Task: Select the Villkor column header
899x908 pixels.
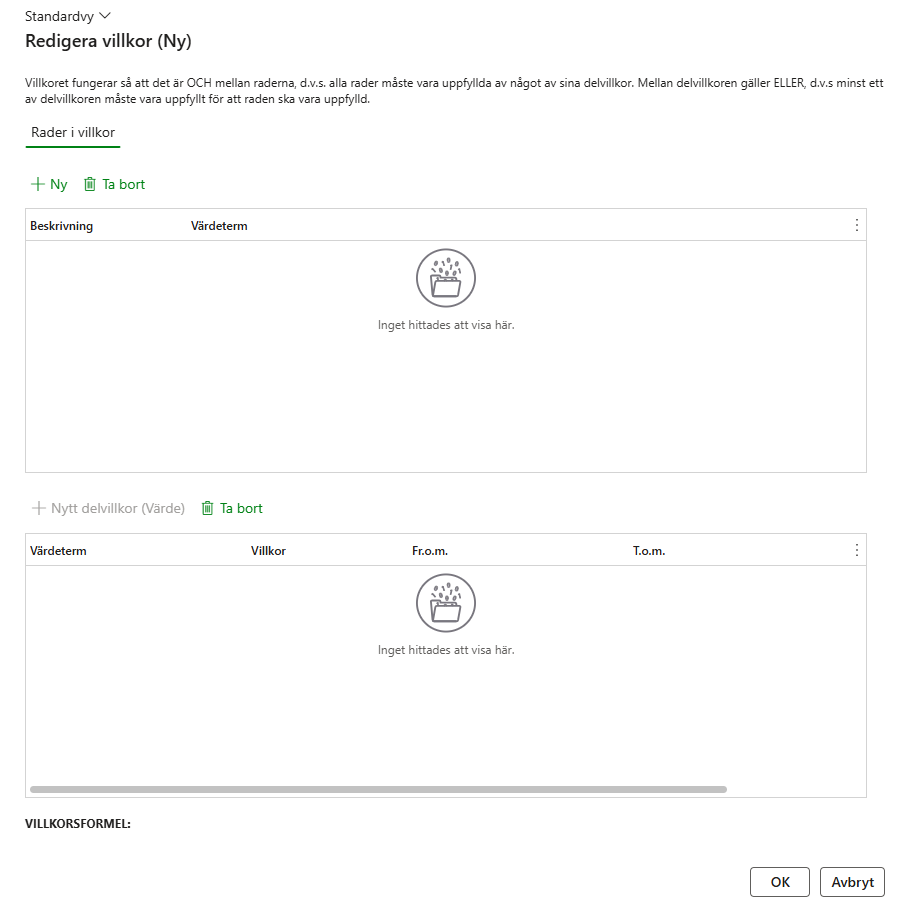Action: point(268,551)
